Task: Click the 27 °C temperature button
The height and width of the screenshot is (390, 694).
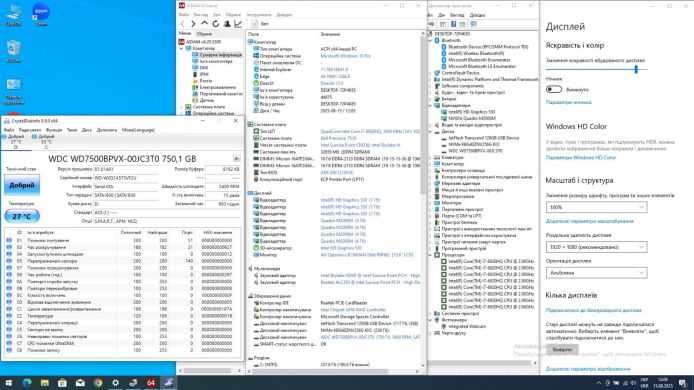Action: point(22,216)
